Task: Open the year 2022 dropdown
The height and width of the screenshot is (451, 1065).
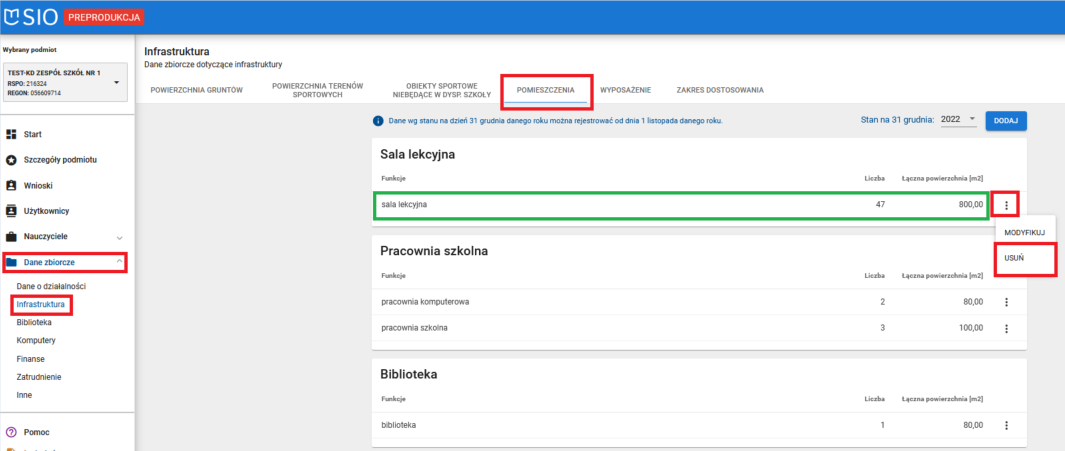Action: click(x=958, y=120)
